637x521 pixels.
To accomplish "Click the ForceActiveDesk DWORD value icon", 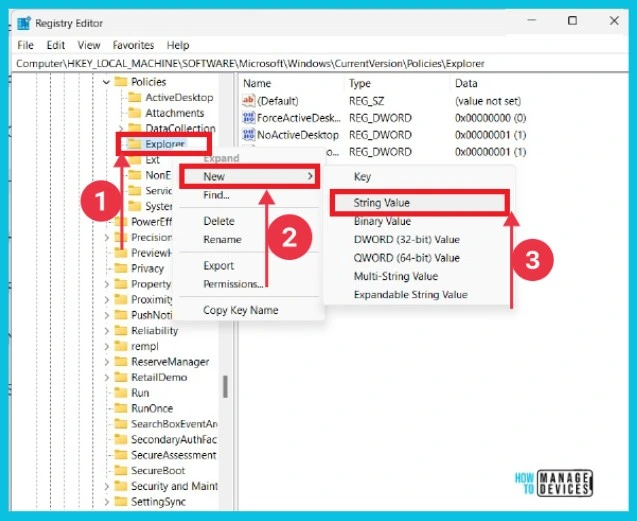I will coord(248,117).
